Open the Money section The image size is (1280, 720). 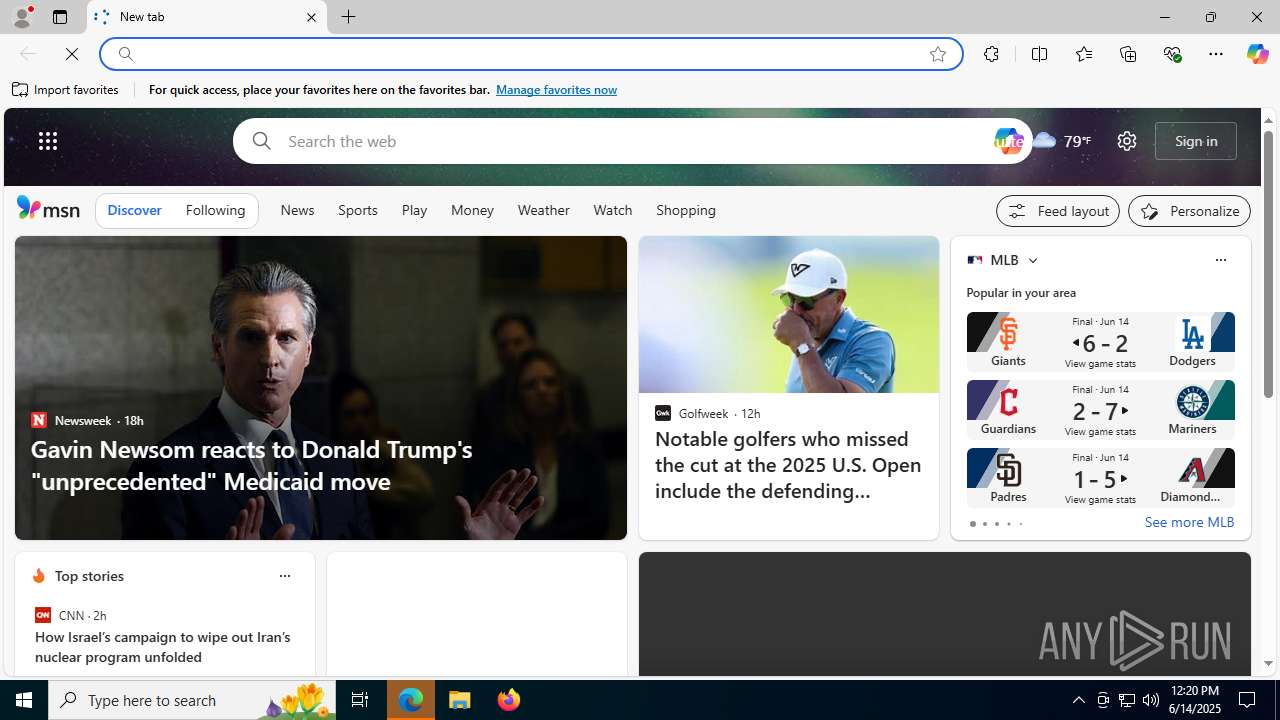(x=472, y=211)
